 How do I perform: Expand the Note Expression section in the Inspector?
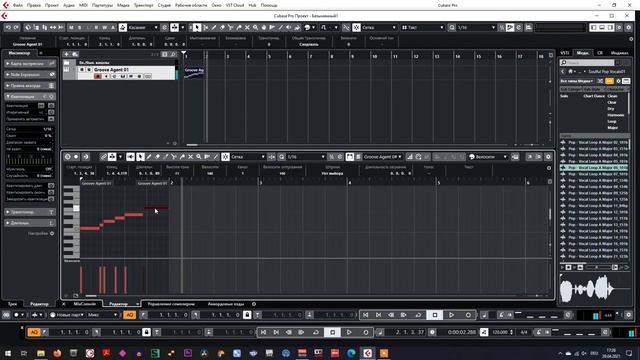coord(30,75)
